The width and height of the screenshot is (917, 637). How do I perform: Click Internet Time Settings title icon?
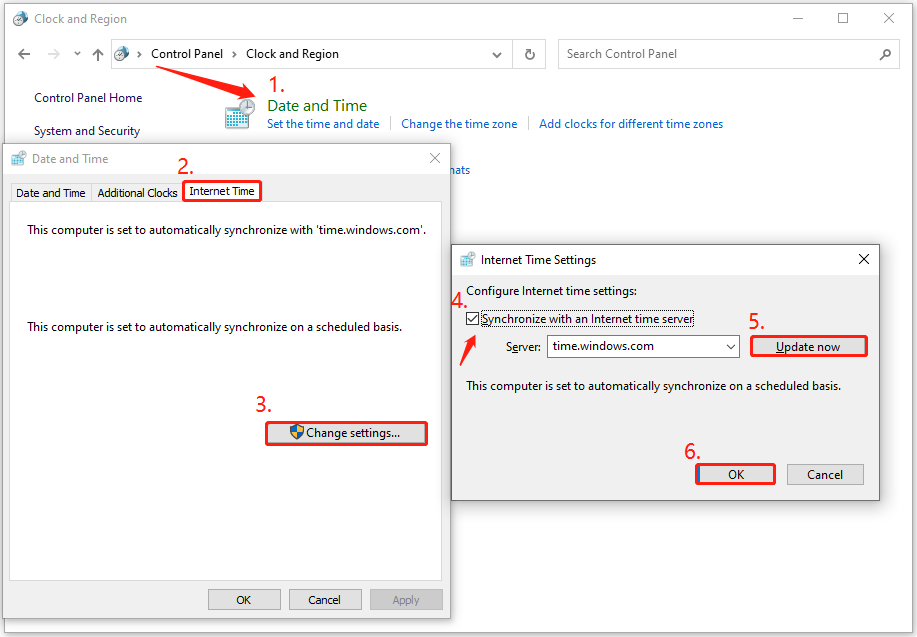[x=467, y=260]
